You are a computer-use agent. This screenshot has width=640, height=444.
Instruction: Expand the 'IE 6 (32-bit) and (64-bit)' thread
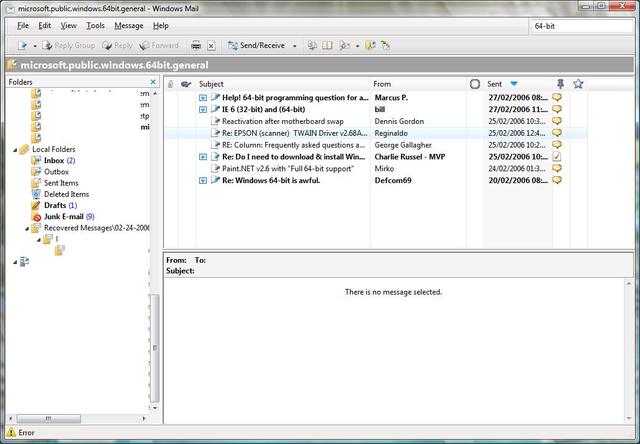(x=203, y=109)
